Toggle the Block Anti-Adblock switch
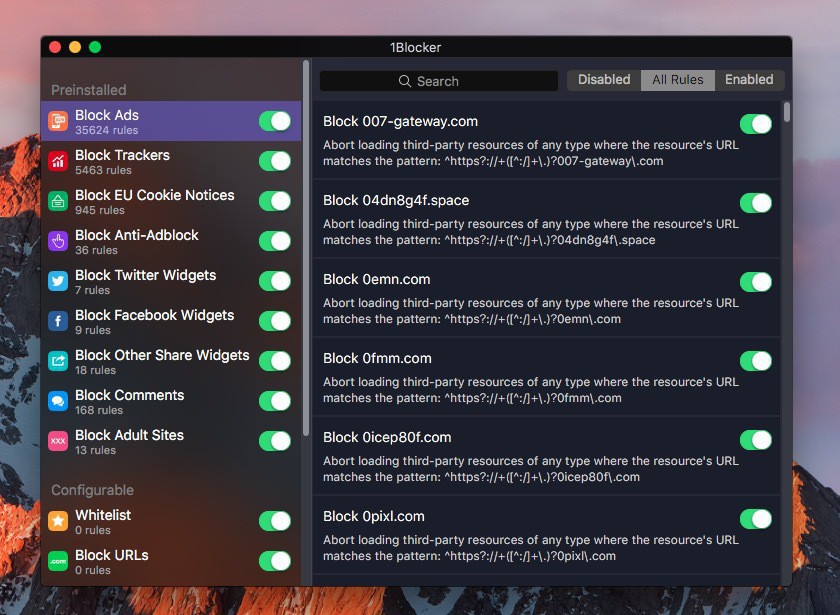The image size is (840, 615). pos(275,241)
